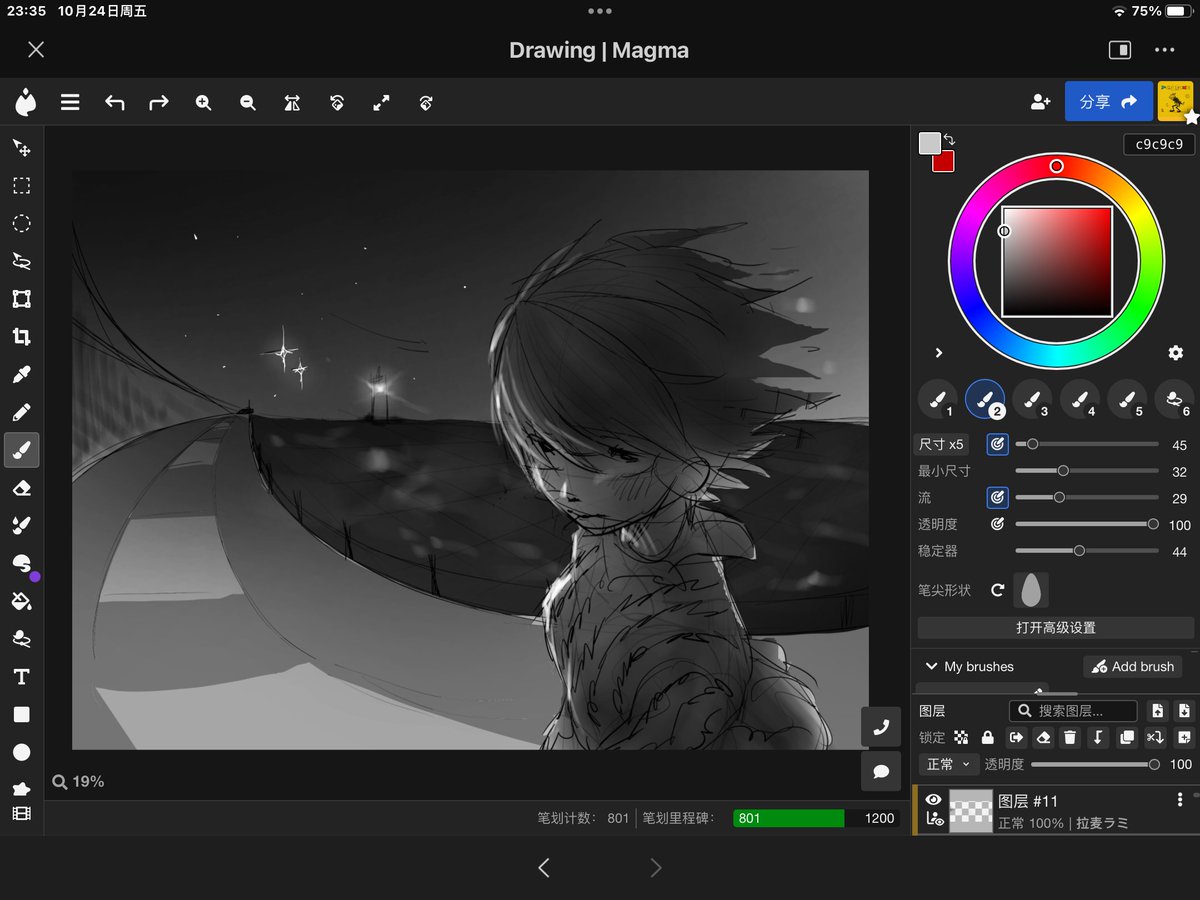Open the chat message panel
The width and height of the screenshot is (1200, 900).
881,771
